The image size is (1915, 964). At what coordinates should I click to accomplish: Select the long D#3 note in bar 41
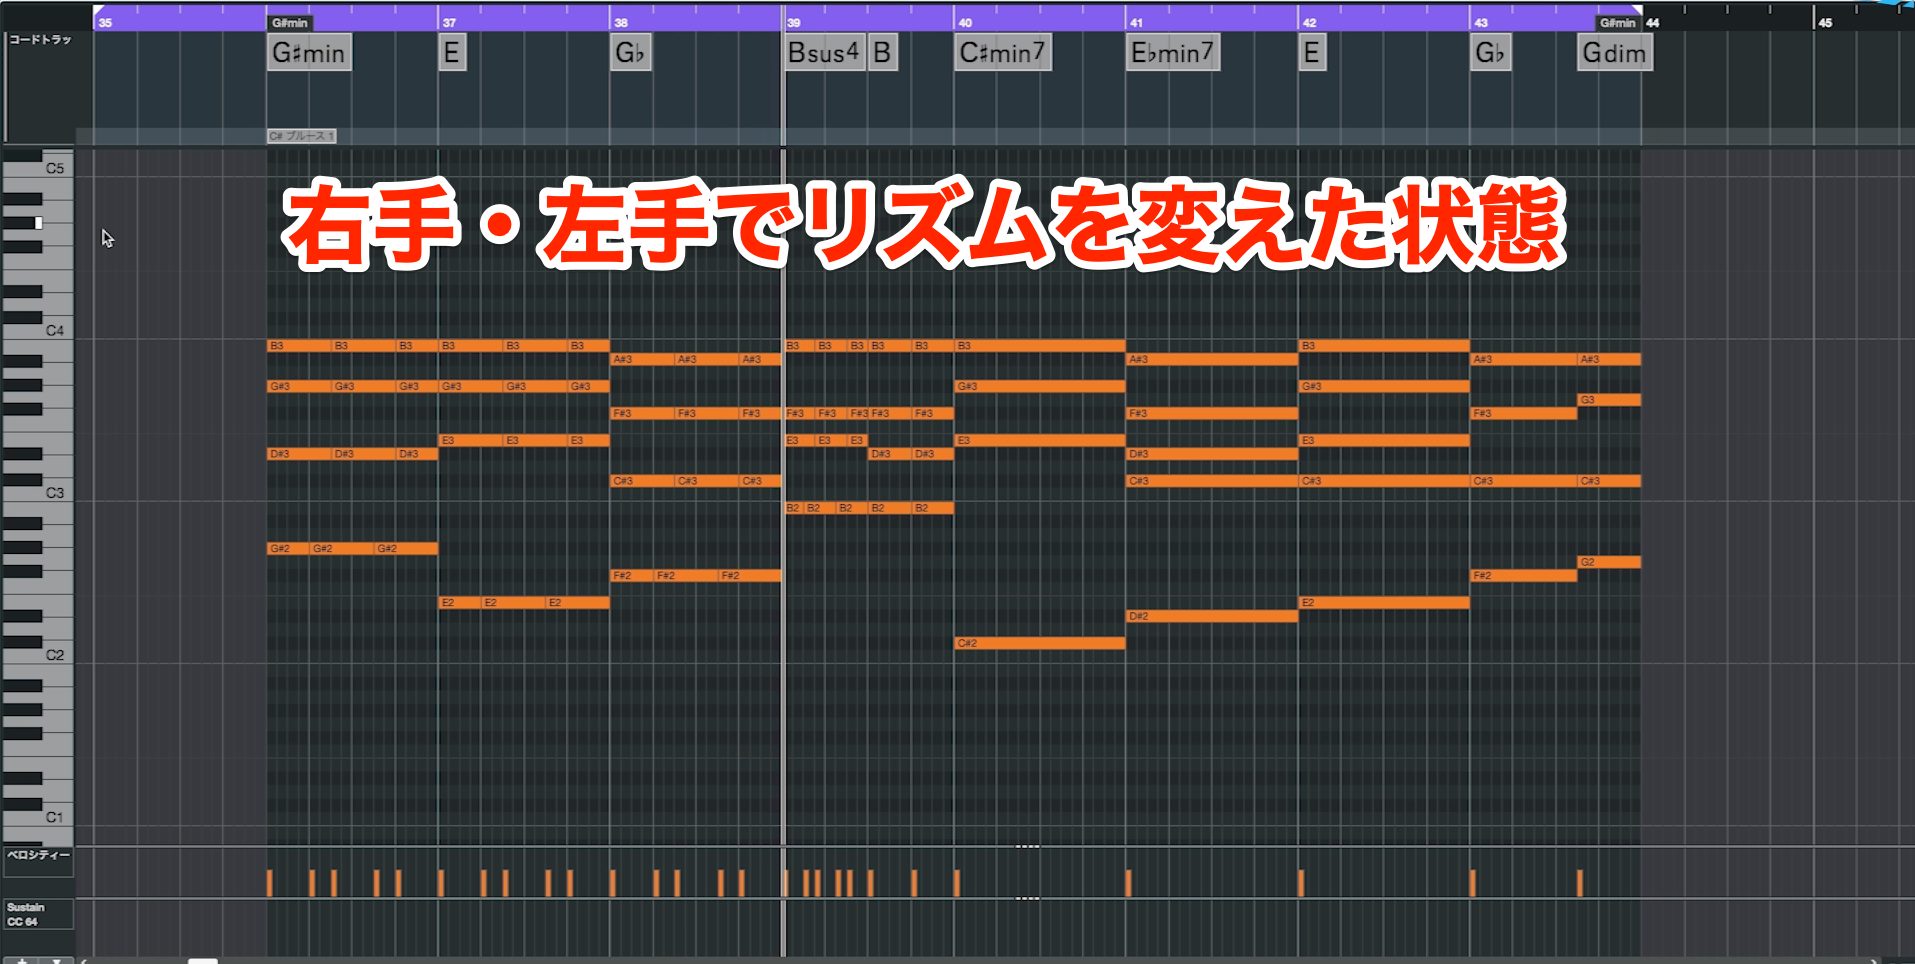click(x=1212, y=454)
